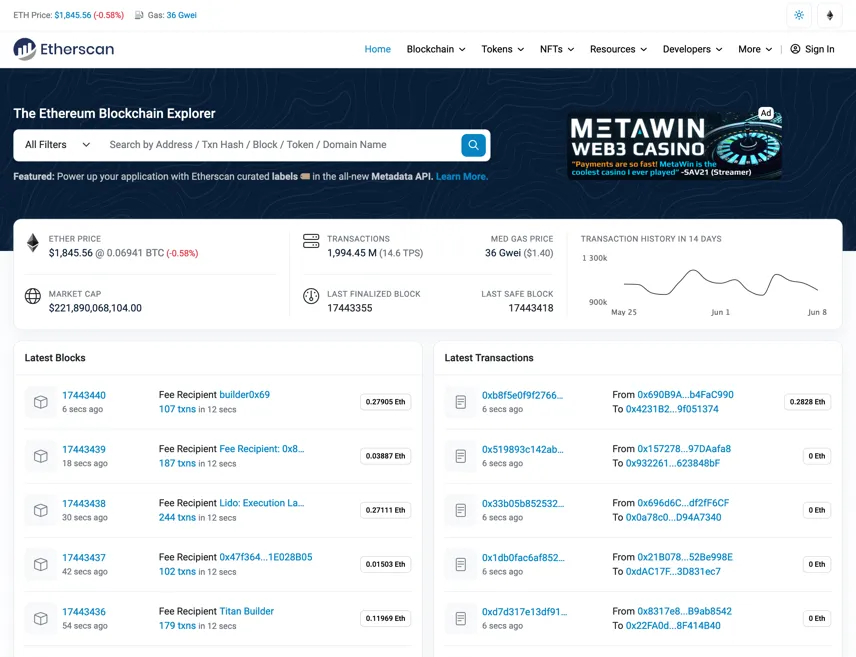Expand the Developers menu
856x657 pixels.
point(692,49)
